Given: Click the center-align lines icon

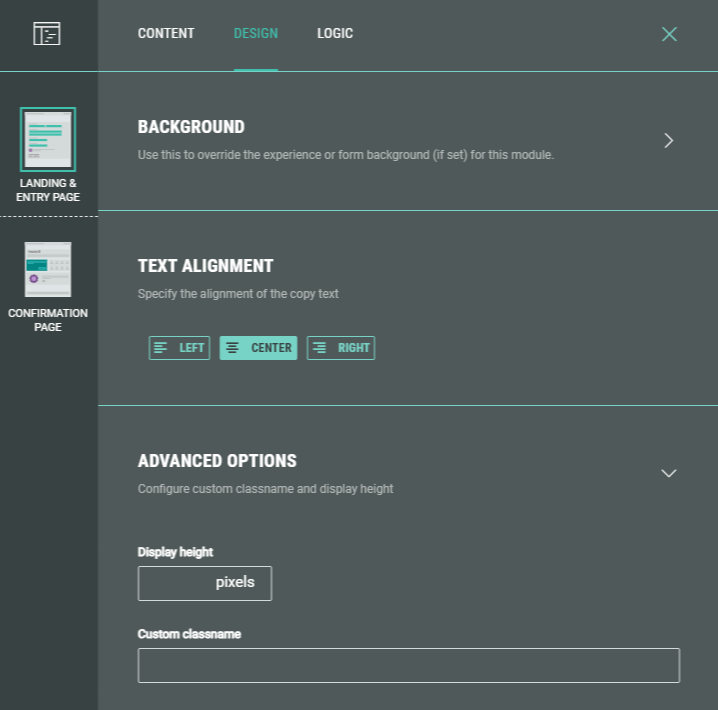Looking at the screenshot, I should 233,348.
